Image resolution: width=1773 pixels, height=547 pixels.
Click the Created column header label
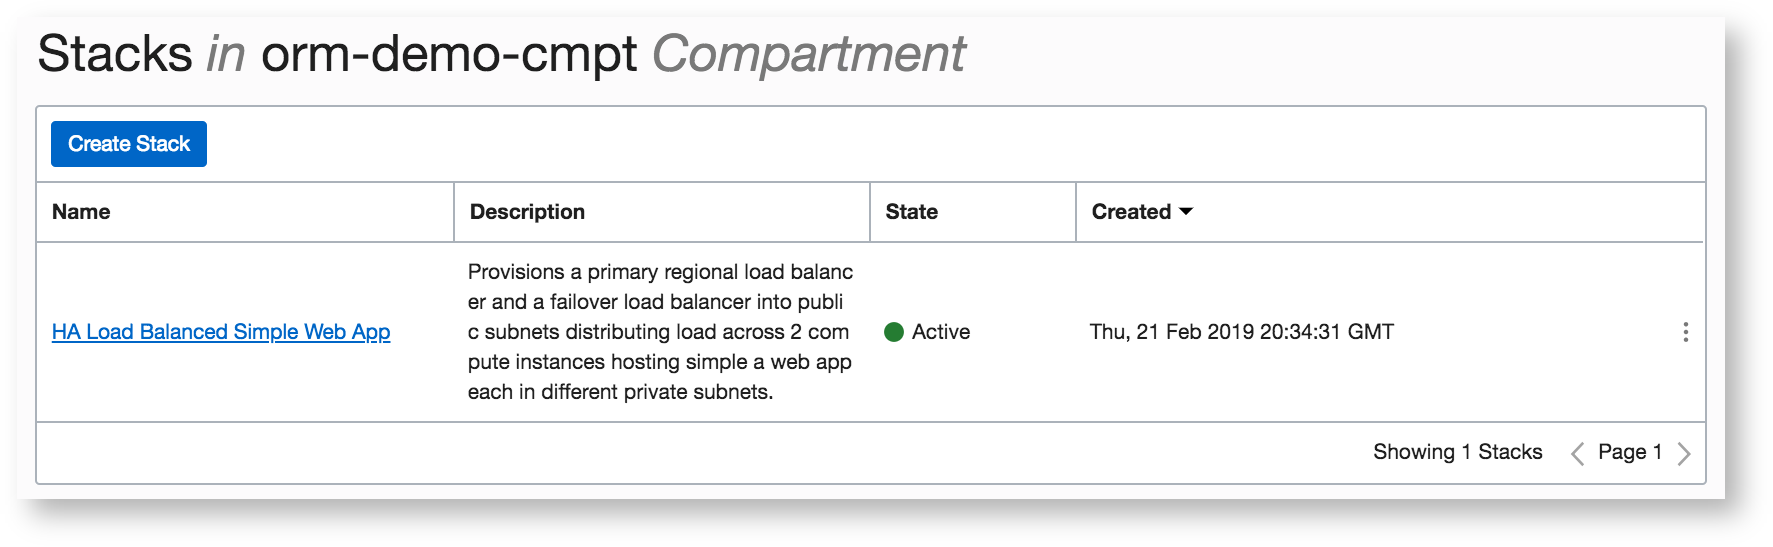coord(1131,212)
